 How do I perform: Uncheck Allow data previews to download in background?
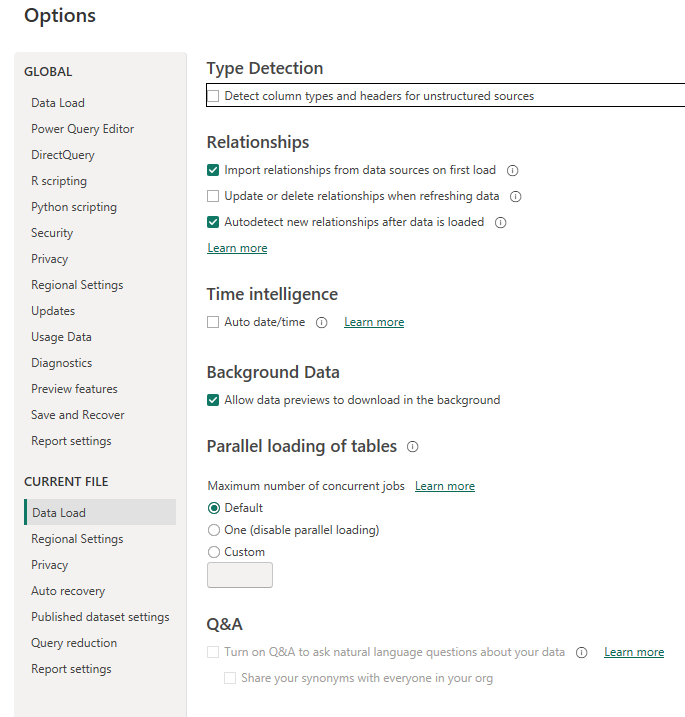pyautogui.click(x=213, y=401)
